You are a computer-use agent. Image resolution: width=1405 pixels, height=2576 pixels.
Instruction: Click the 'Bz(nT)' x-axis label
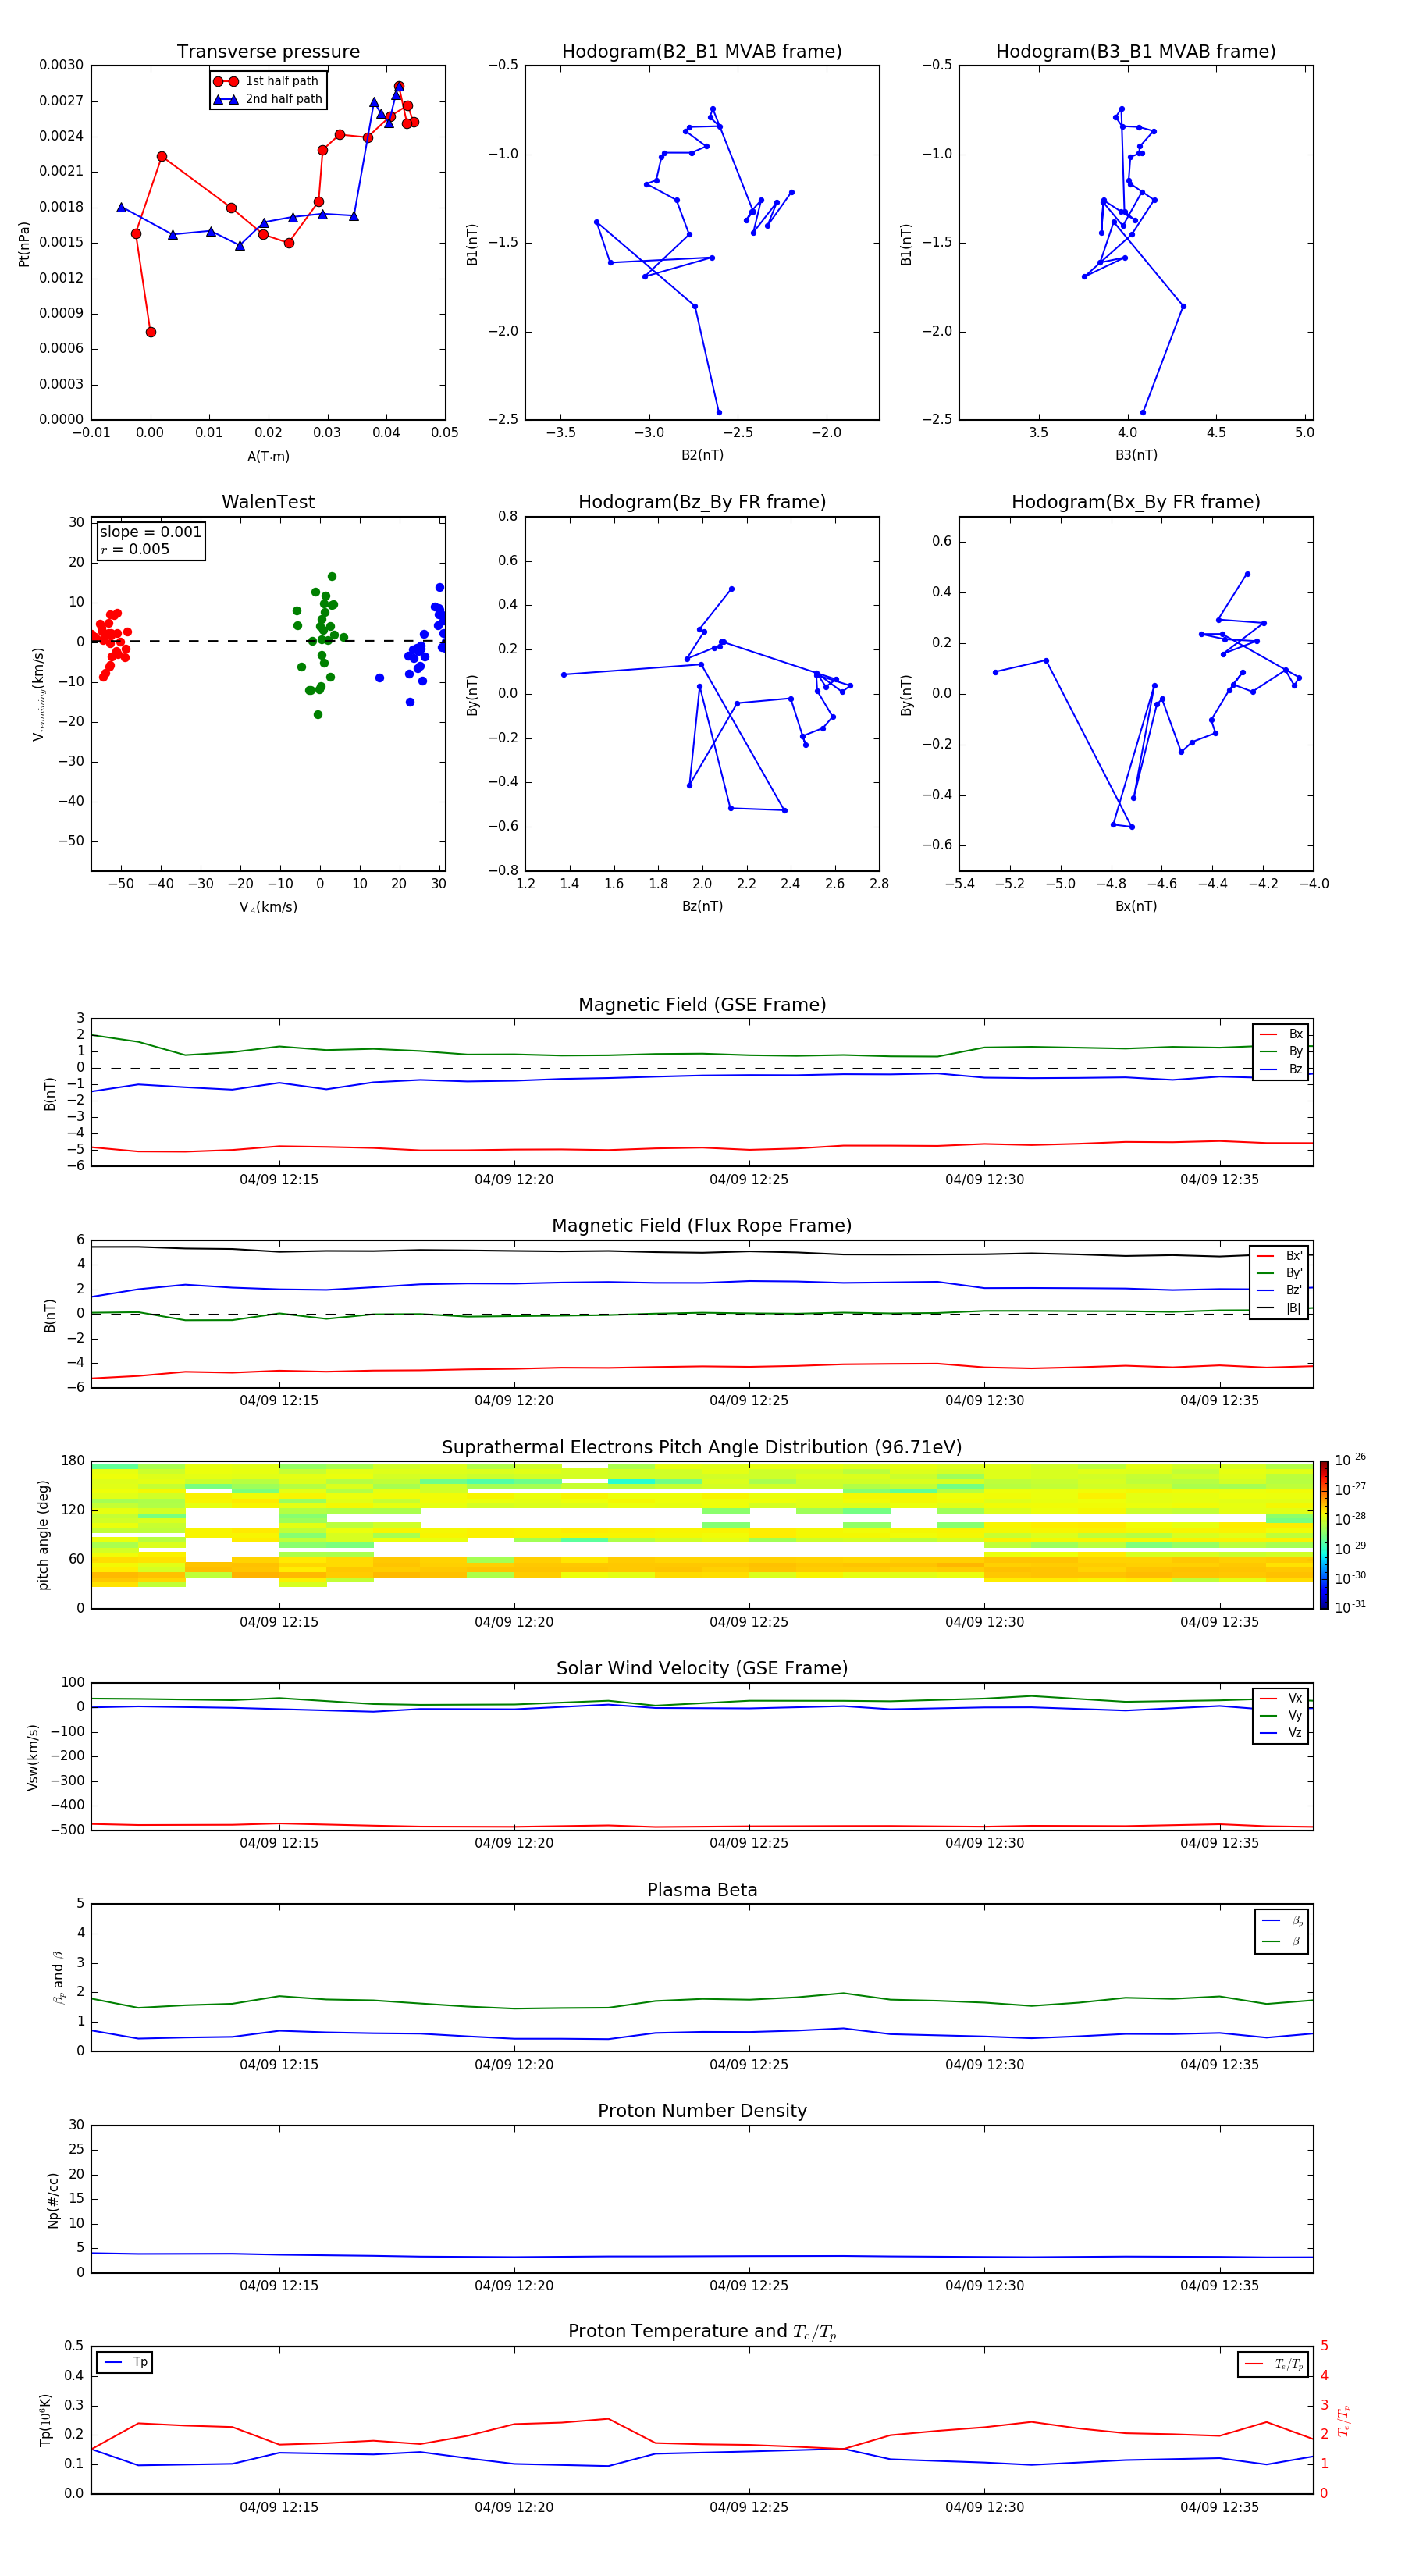pos(702,907)
